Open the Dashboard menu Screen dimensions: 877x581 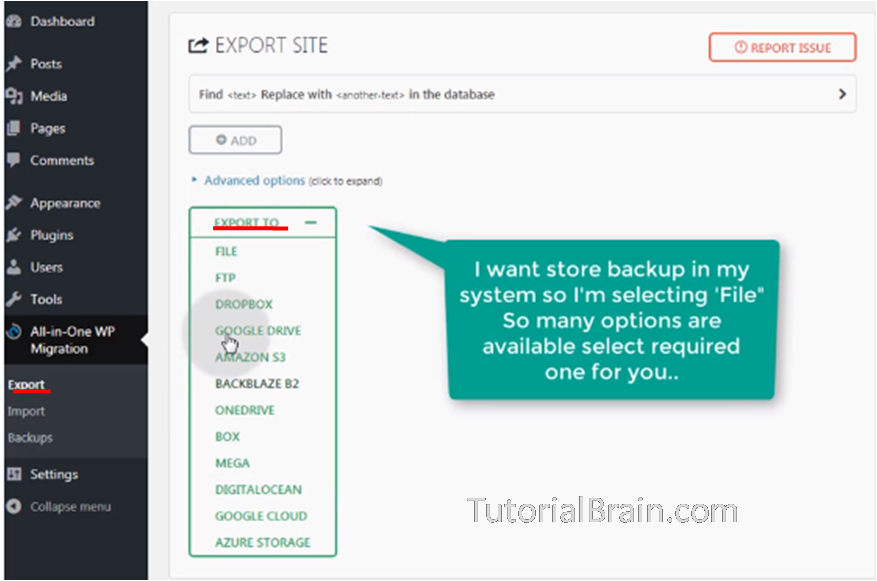(63, 21)
